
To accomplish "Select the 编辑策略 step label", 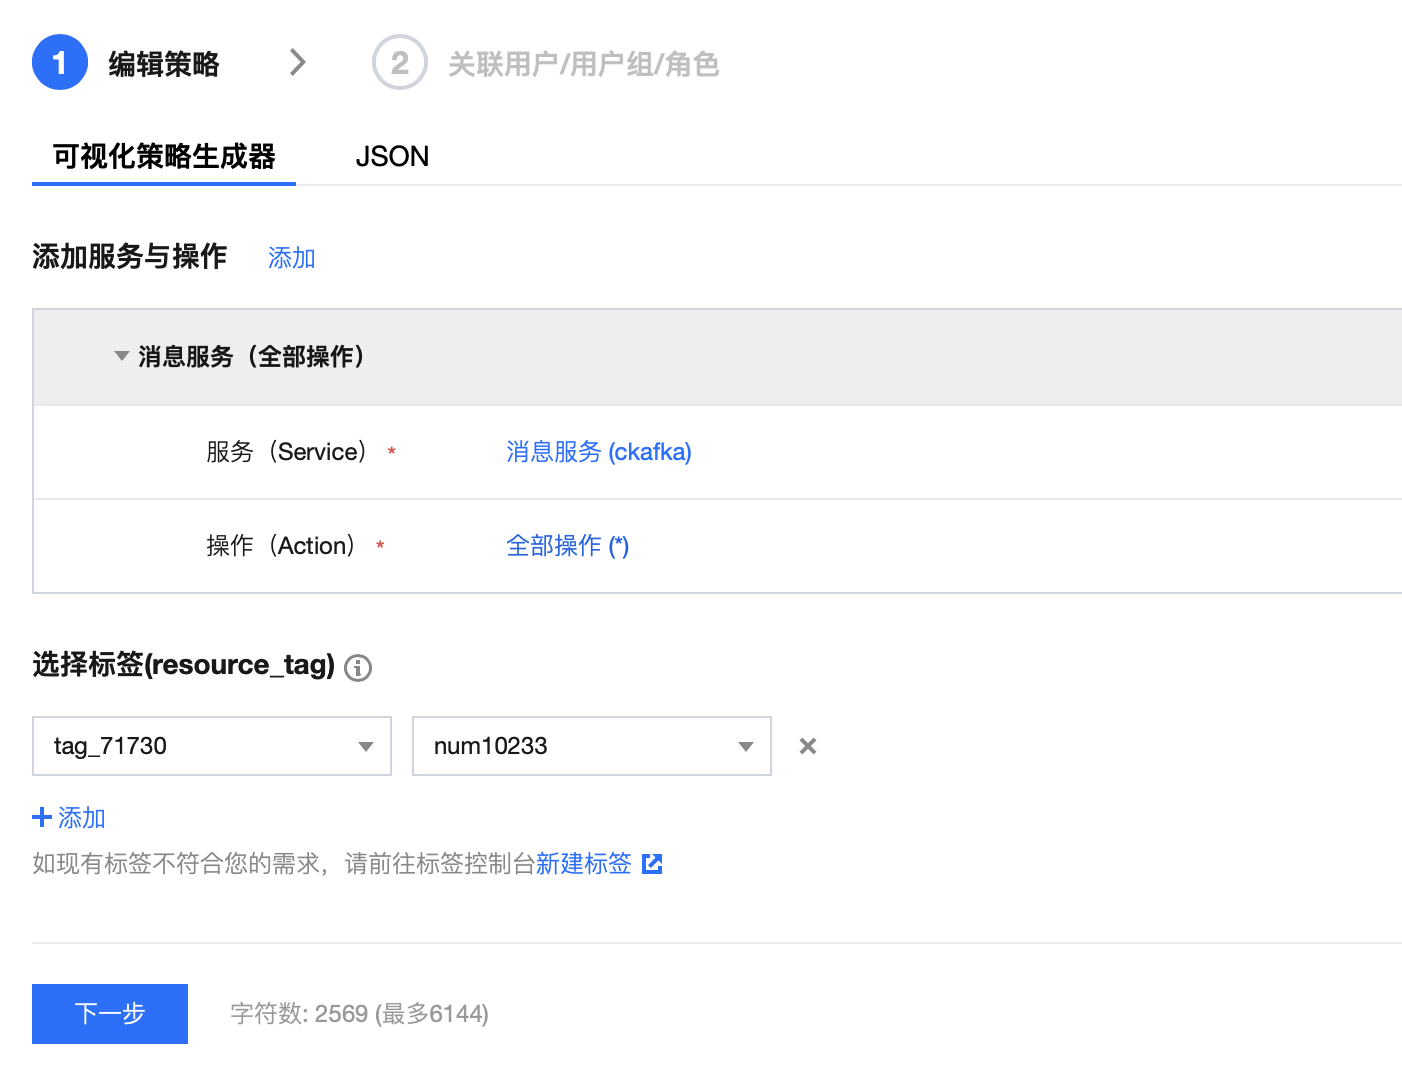I will (164, 64).
